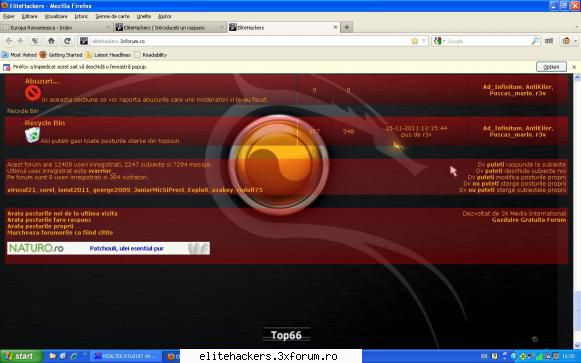Switch to EliteHackers / Introduceti un raspuns tab

(170, 27)
